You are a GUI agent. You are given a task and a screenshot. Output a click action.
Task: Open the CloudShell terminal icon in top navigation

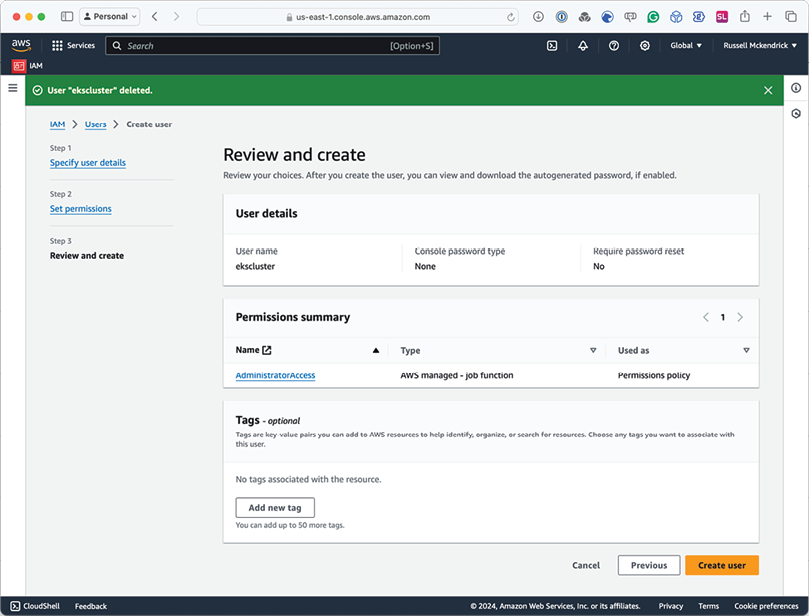click(551, 45)
